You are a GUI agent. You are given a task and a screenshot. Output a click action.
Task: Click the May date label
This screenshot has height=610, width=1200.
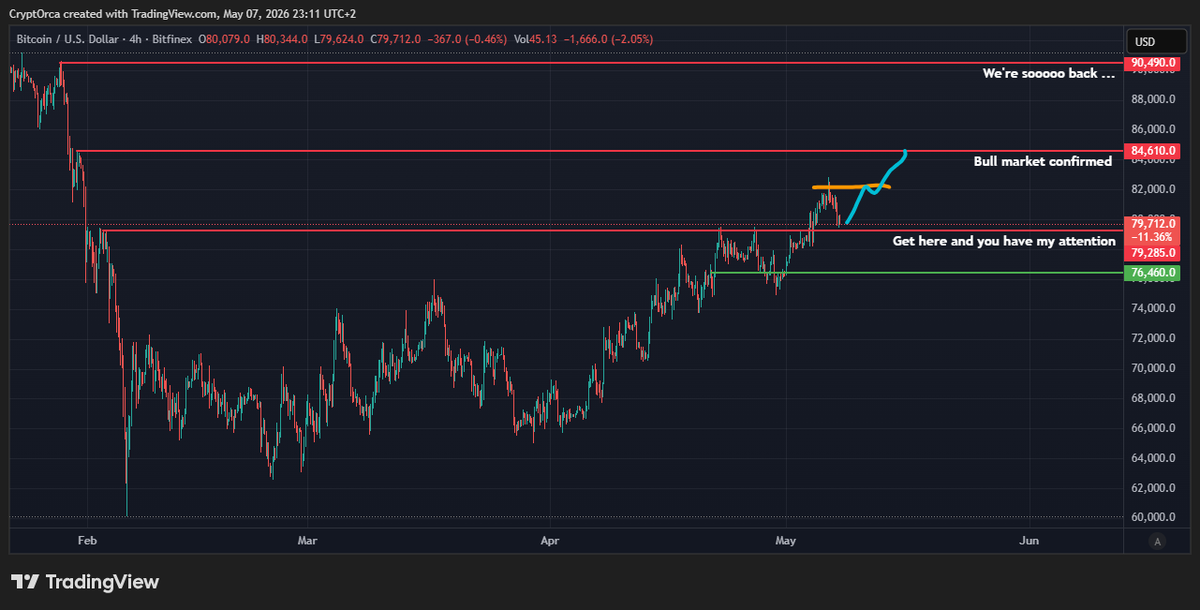click(788, 540)
